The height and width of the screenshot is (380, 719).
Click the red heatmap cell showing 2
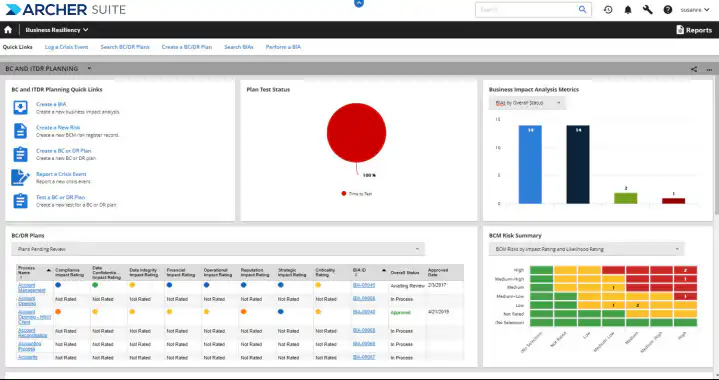[x=685, y=270]
